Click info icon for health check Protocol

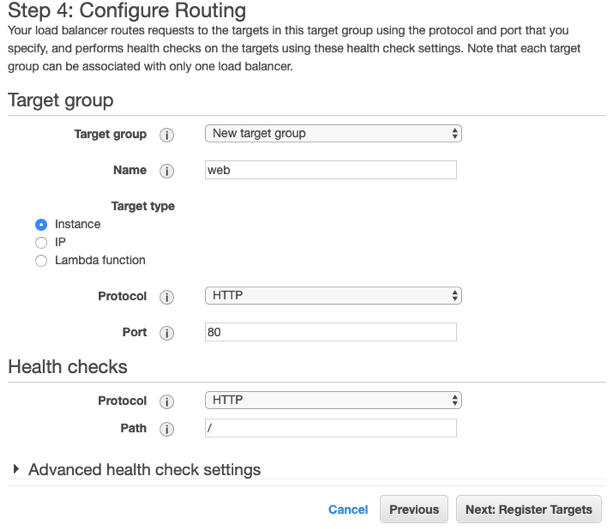pyautogui.click(x=167, y=402)
